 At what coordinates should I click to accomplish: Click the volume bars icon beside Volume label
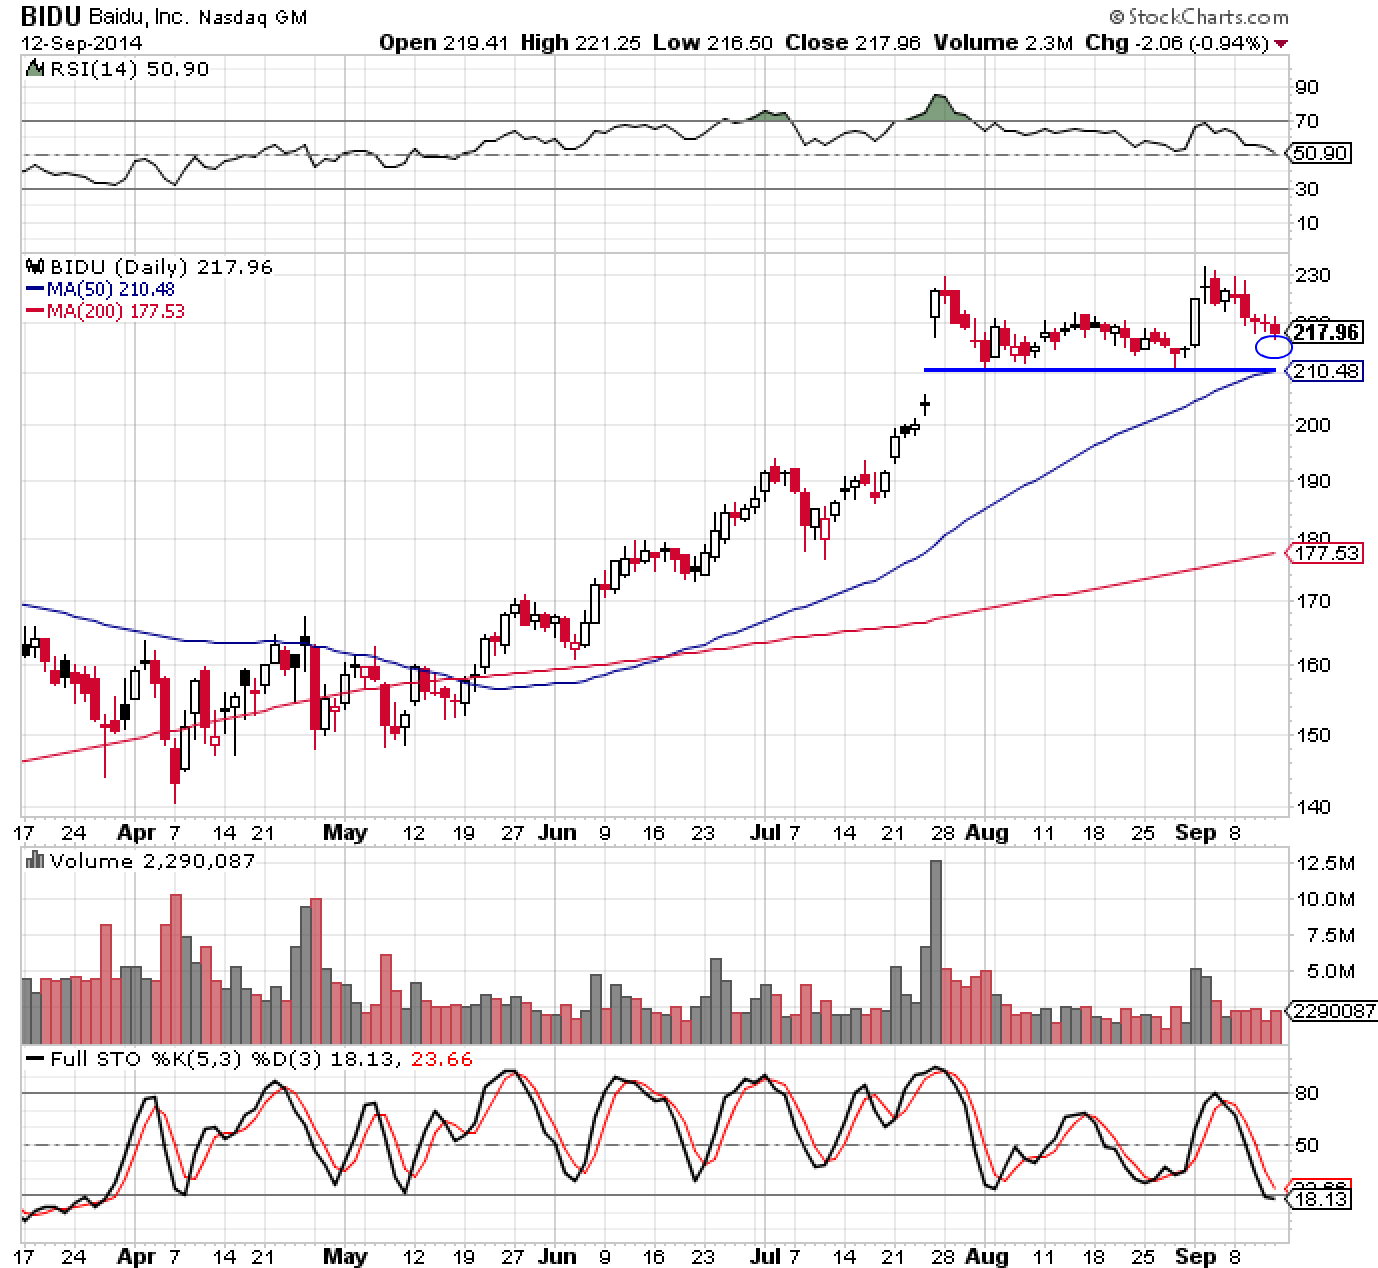(x=35, y=860)
